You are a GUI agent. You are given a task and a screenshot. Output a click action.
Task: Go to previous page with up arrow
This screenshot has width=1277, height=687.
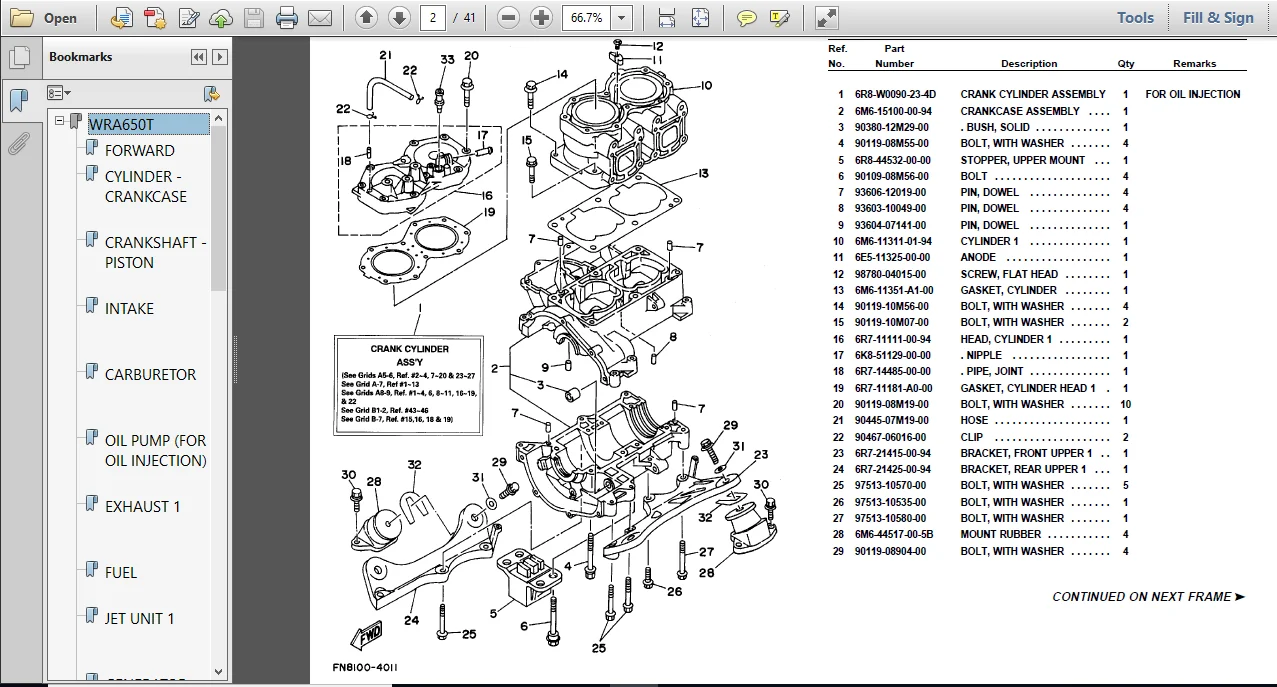[366, 18]
